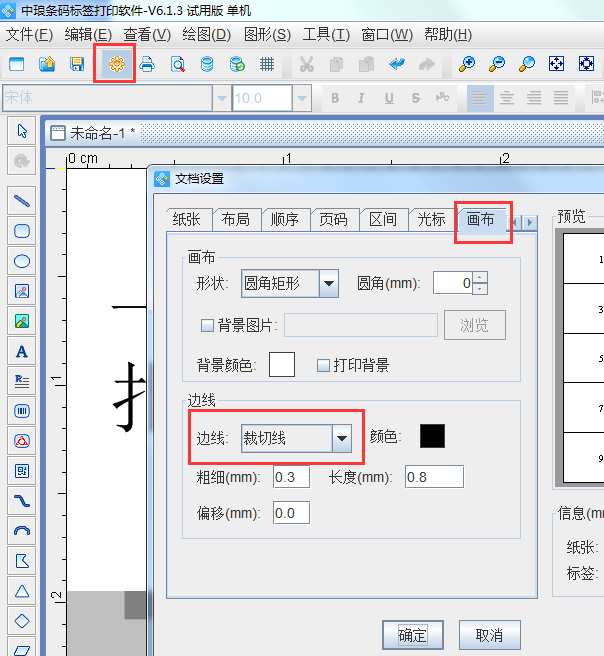Screen dimensions: 604x656
Task: Open print preview magnifier page icon
Action: coord(178,64)
